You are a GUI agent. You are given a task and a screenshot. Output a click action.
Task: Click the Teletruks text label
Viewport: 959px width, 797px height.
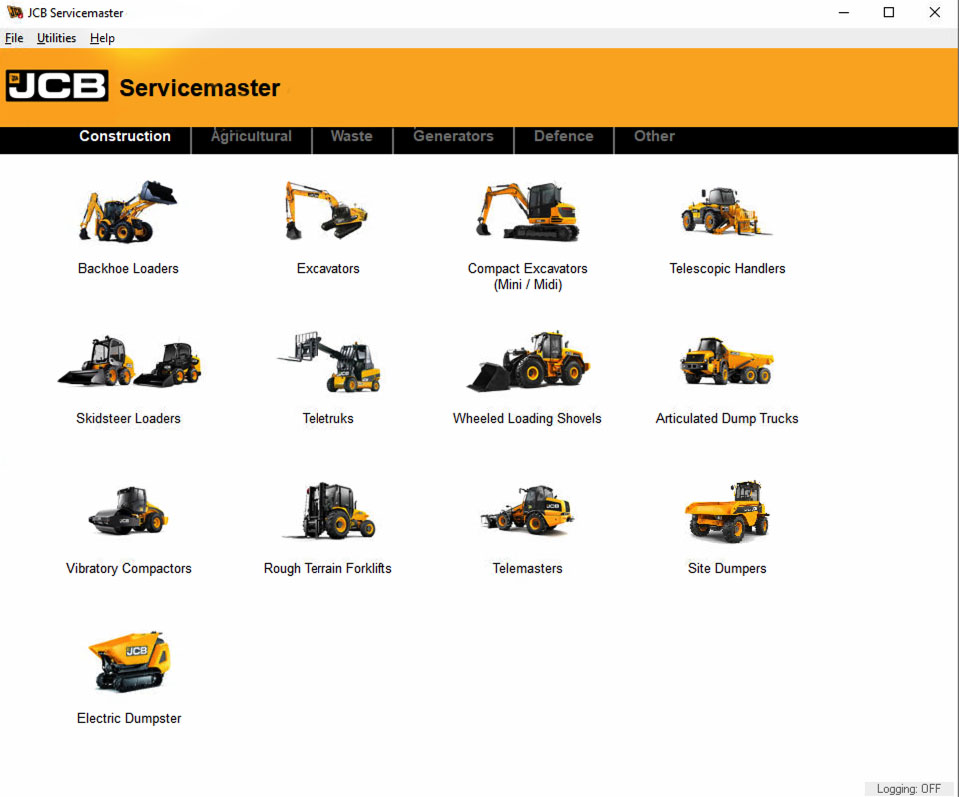(x=328, y=418)
